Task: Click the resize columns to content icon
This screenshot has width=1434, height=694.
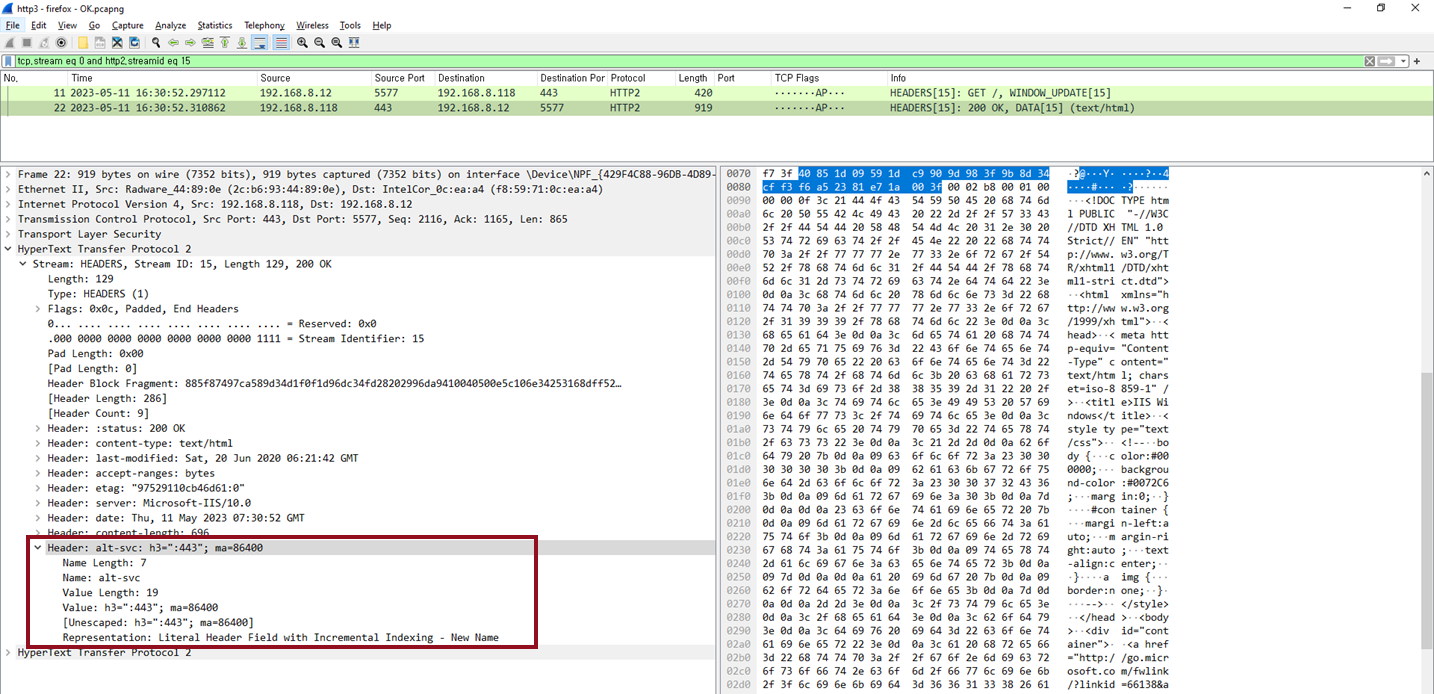Action: click(354, 43)
